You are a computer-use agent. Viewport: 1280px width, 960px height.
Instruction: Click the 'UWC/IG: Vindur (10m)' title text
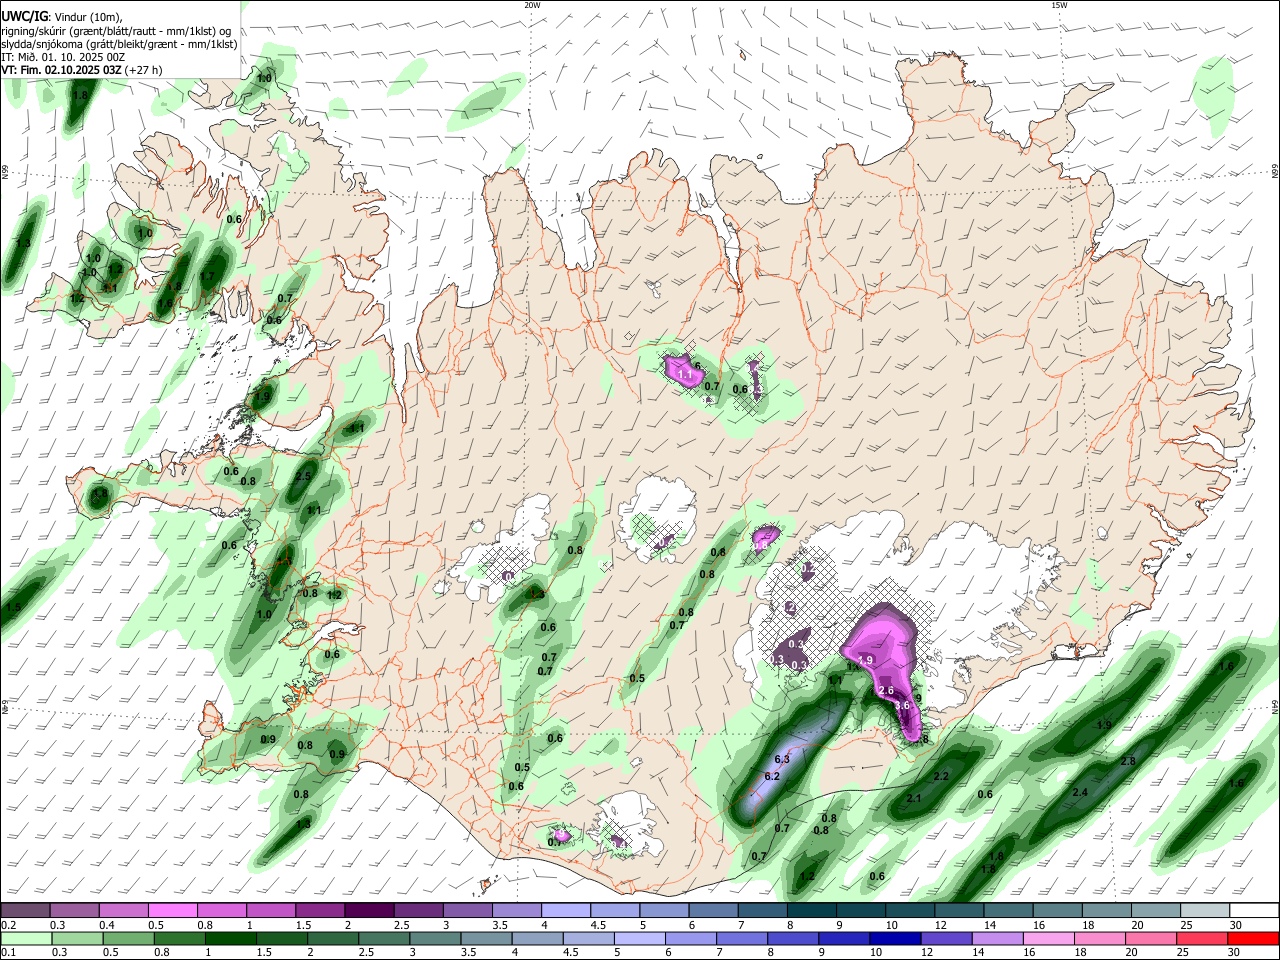coord(60,16)
